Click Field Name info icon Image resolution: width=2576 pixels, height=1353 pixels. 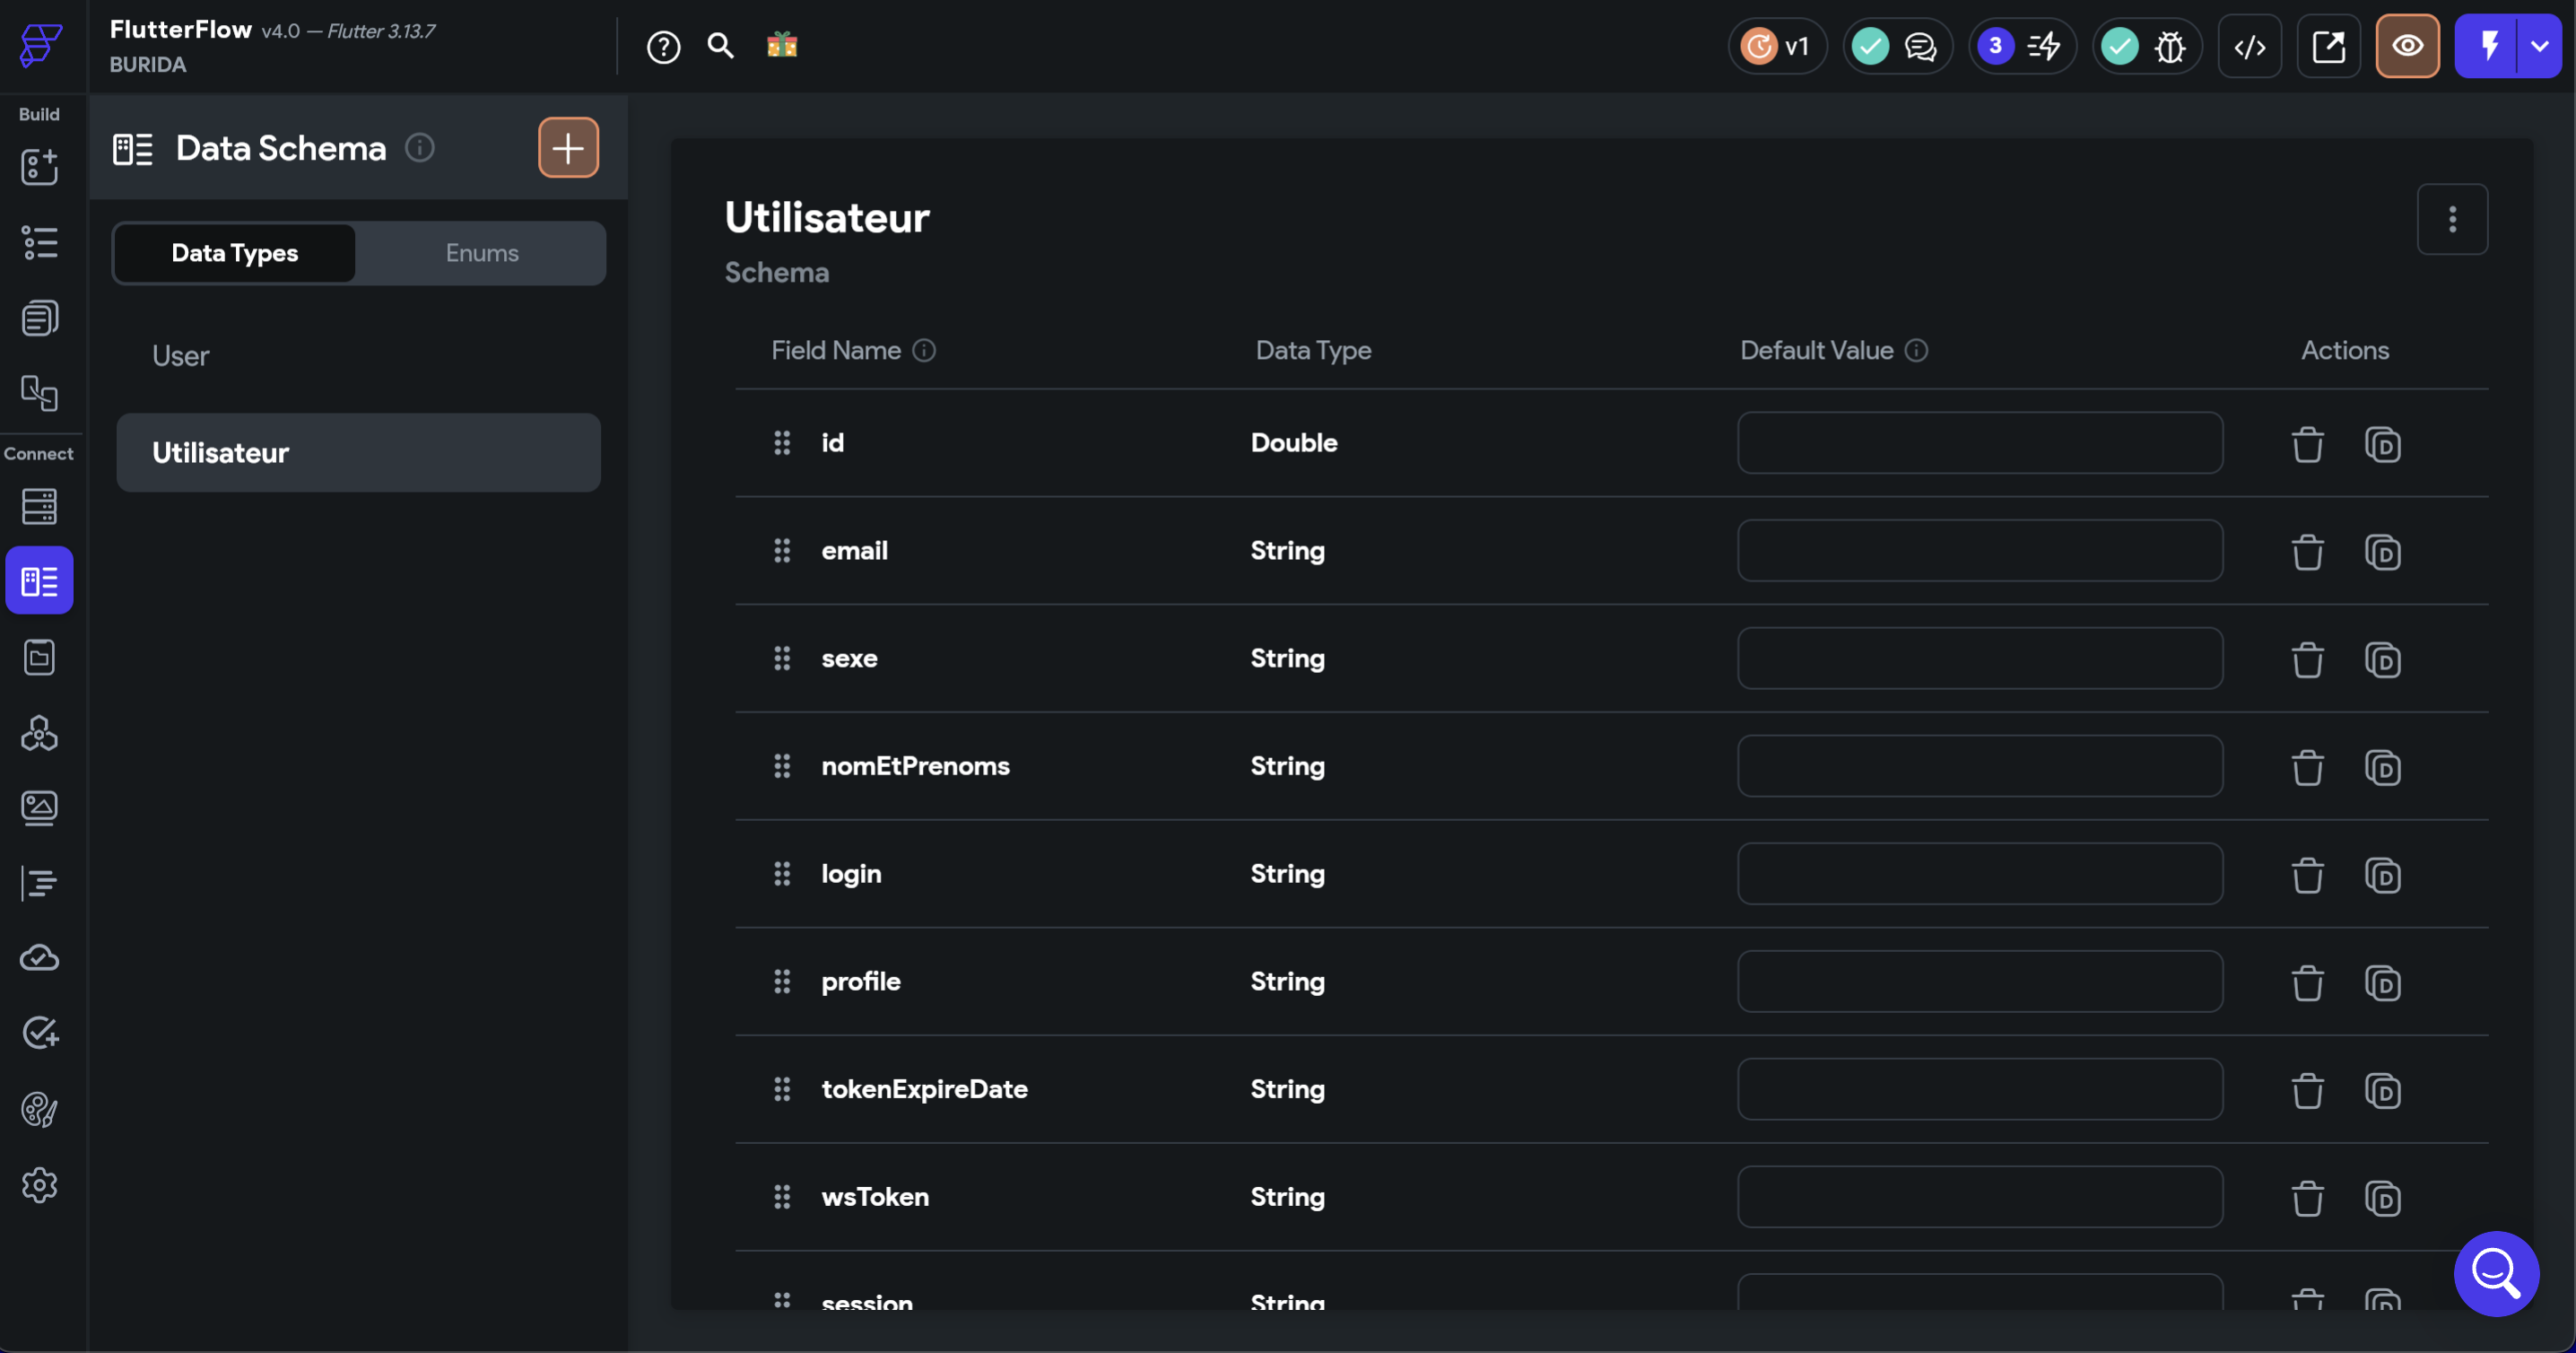(924, 350)
